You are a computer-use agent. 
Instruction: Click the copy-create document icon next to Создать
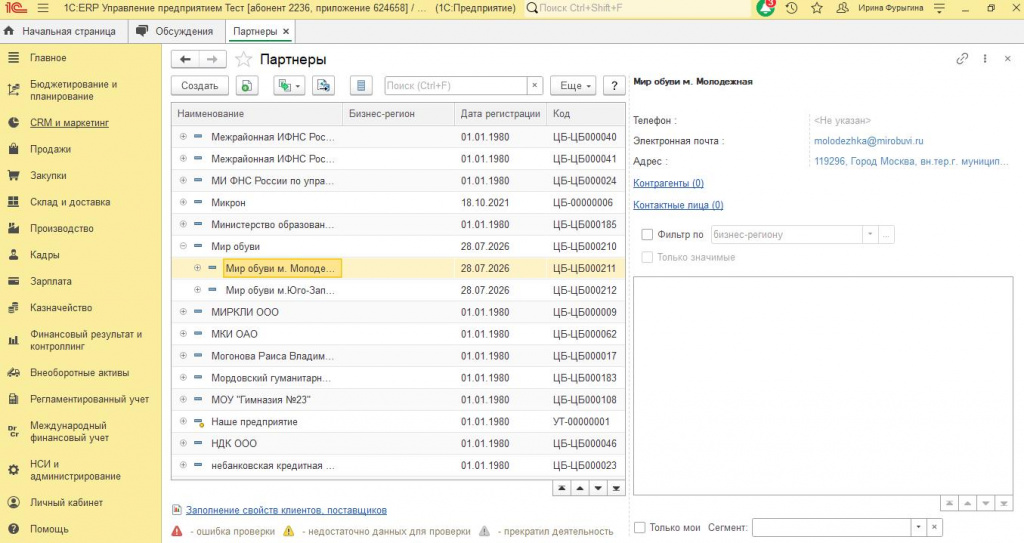coord(247,86)
